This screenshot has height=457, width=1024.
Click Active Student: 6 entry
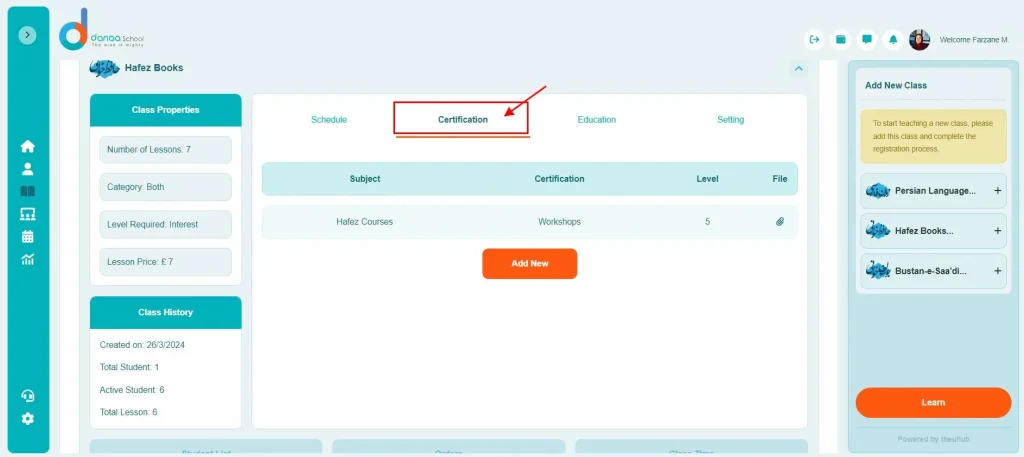[132, 390]
